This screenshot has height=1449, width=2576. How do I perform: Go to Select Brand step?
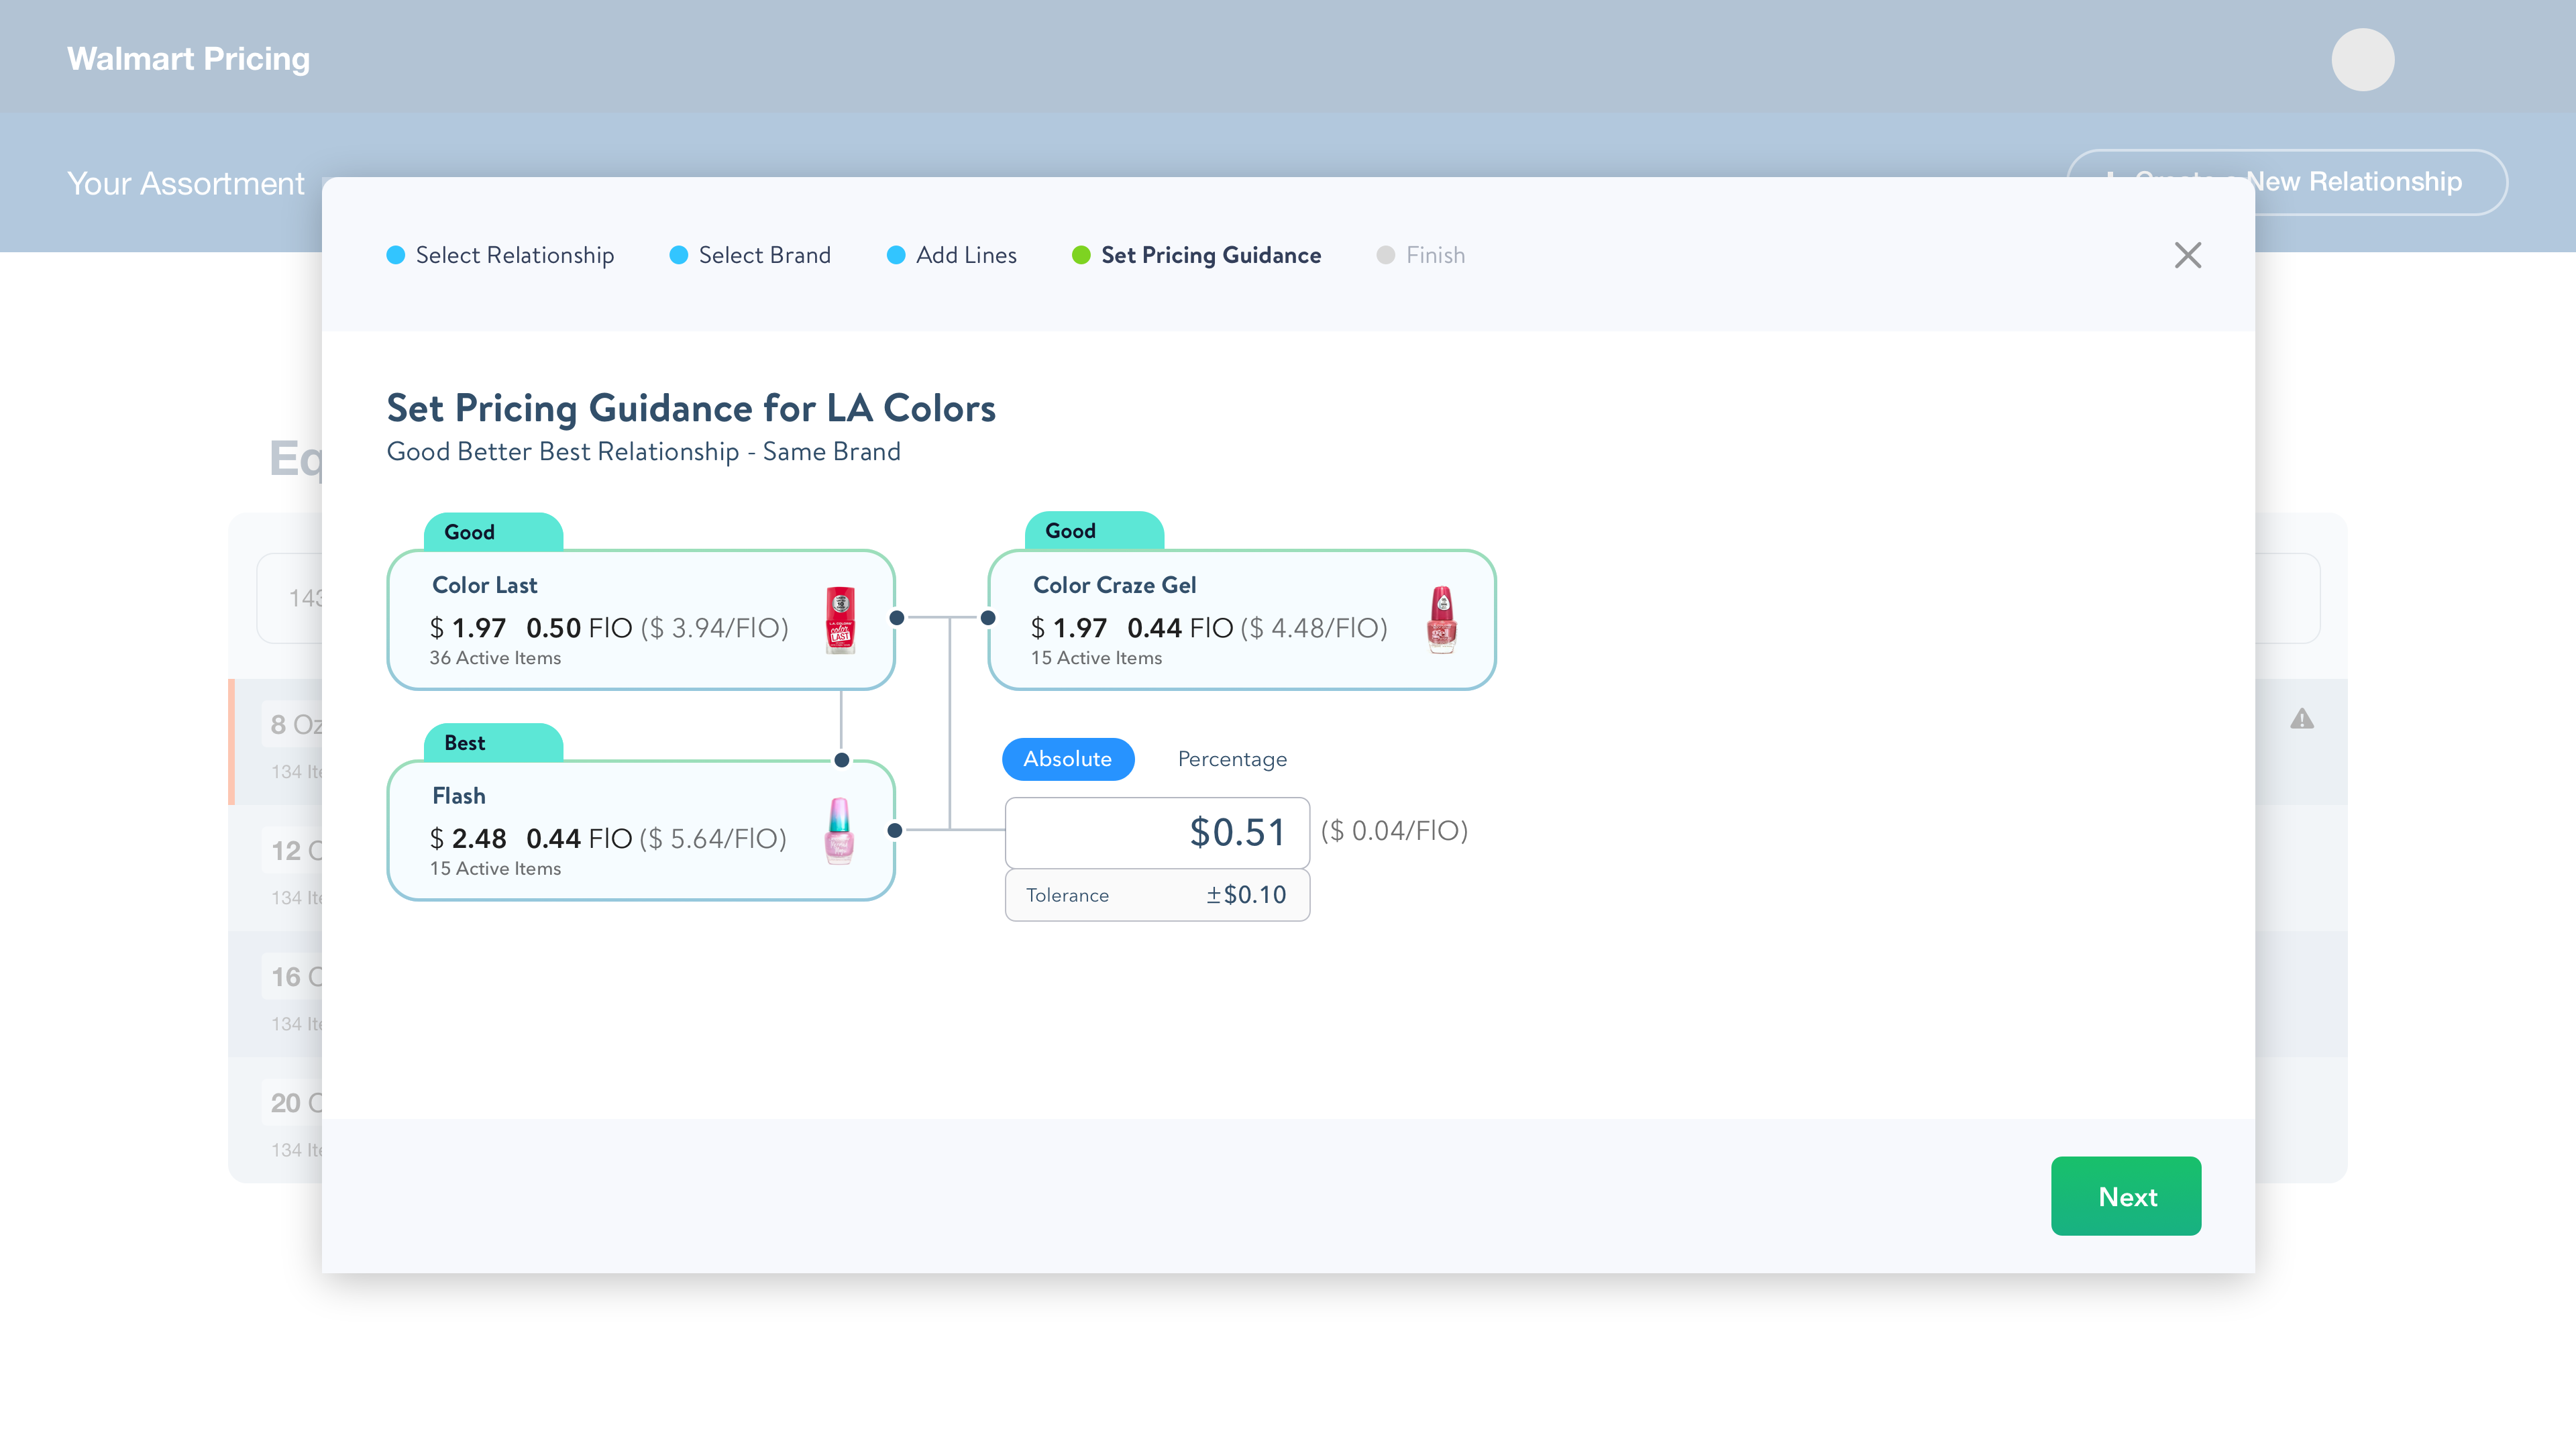[x=750, y=255]
